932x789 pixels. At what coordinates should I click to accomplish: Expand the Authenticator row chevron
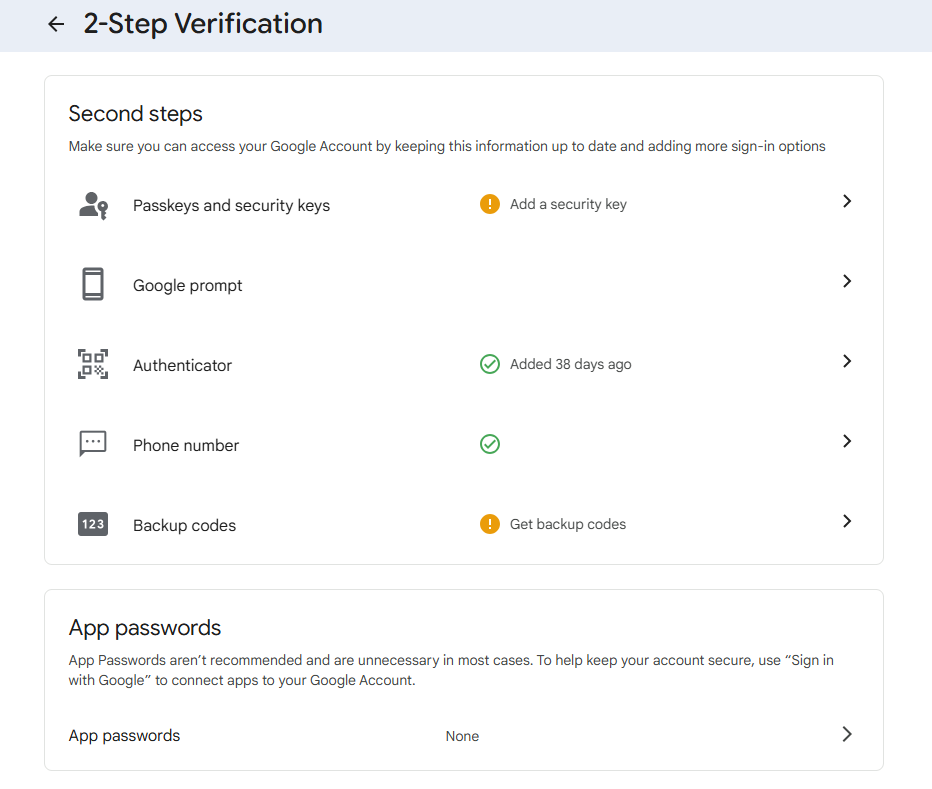(847, 361)
